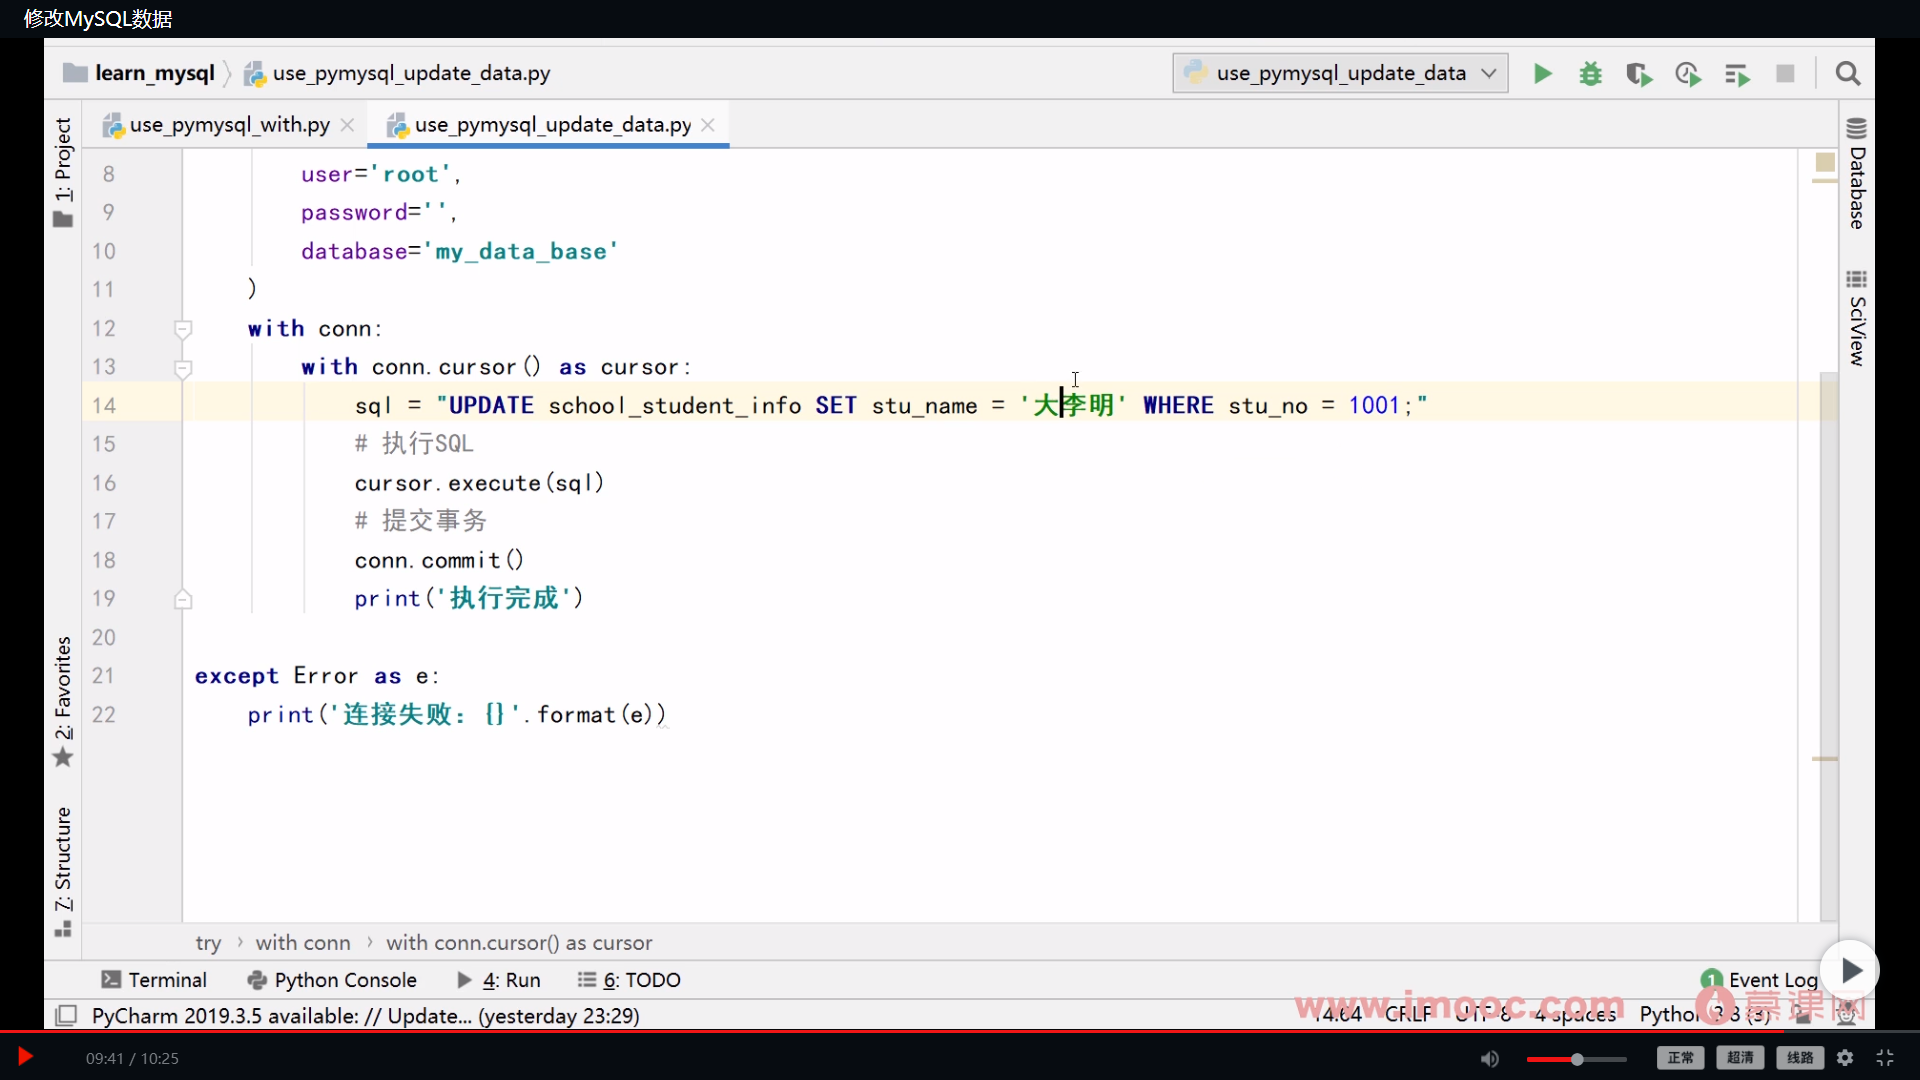Click the 'try' breadcrumb in editor footer

pos(208,943)
